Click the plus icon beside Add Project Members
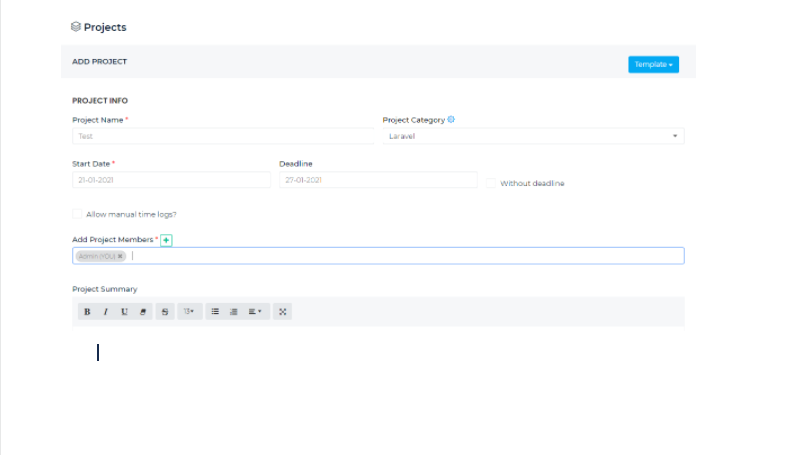 tap(167, 240)
